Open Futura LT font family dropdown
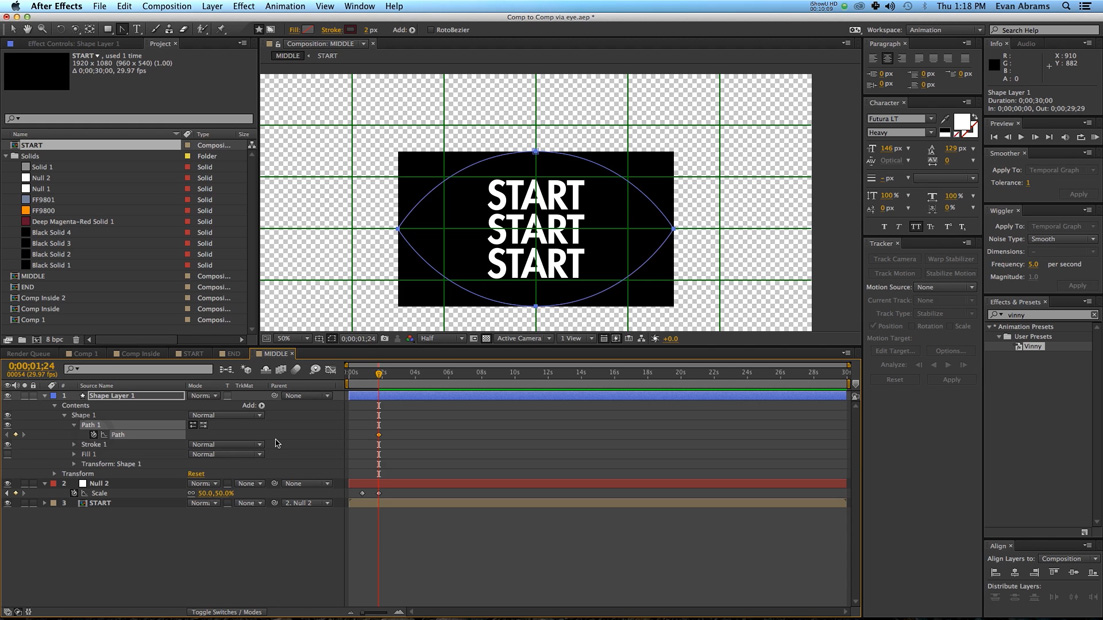This screenshot has width=1103, height=620. pyautogui.click(x=900, y=119)
